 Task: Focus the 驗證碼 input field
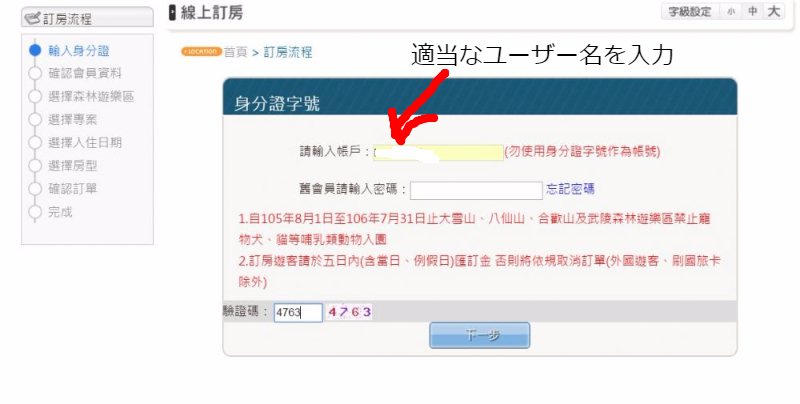click(298, 312)
